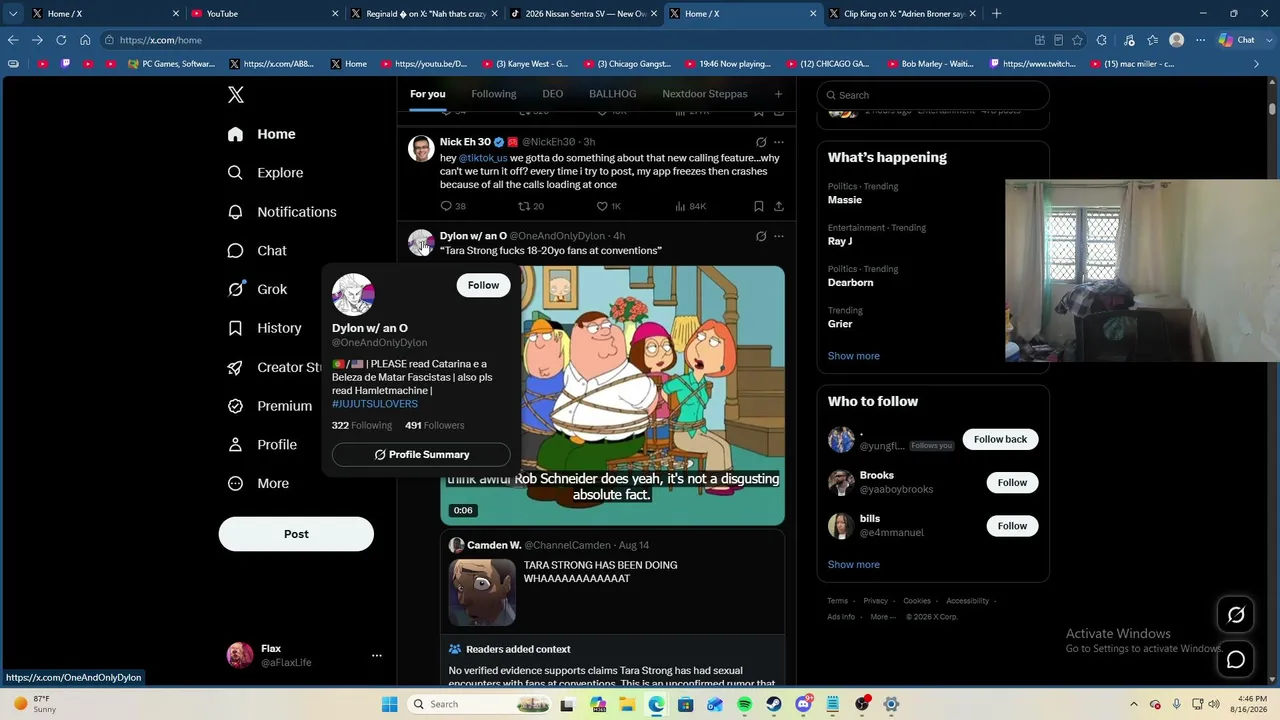Open the Home item in the X sidebar

tap(263, 134)
